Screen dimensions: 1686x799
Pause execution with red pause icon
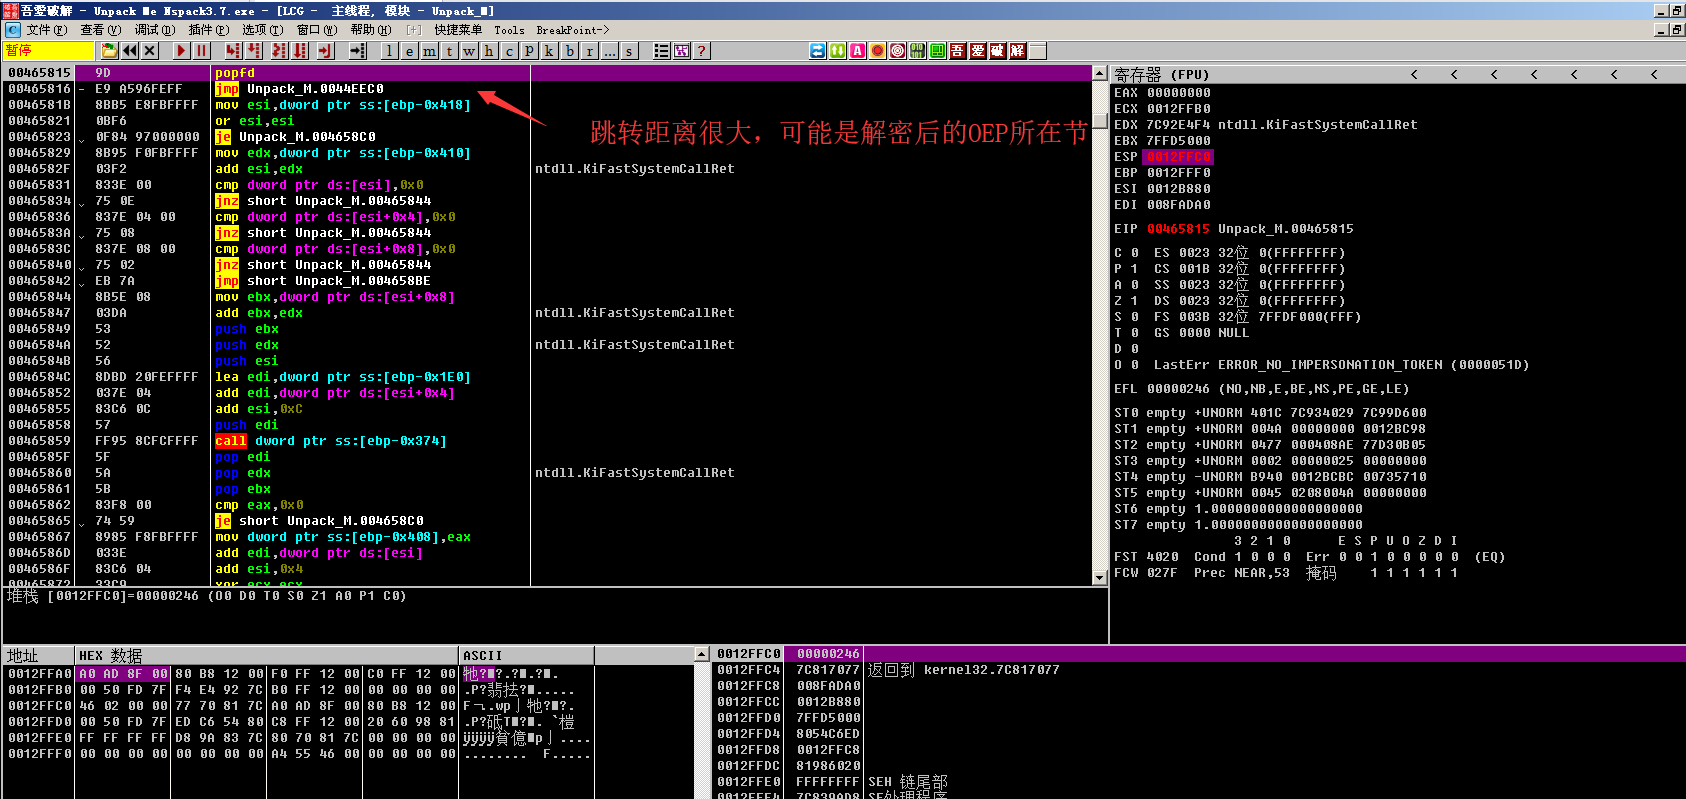point(201,50)
